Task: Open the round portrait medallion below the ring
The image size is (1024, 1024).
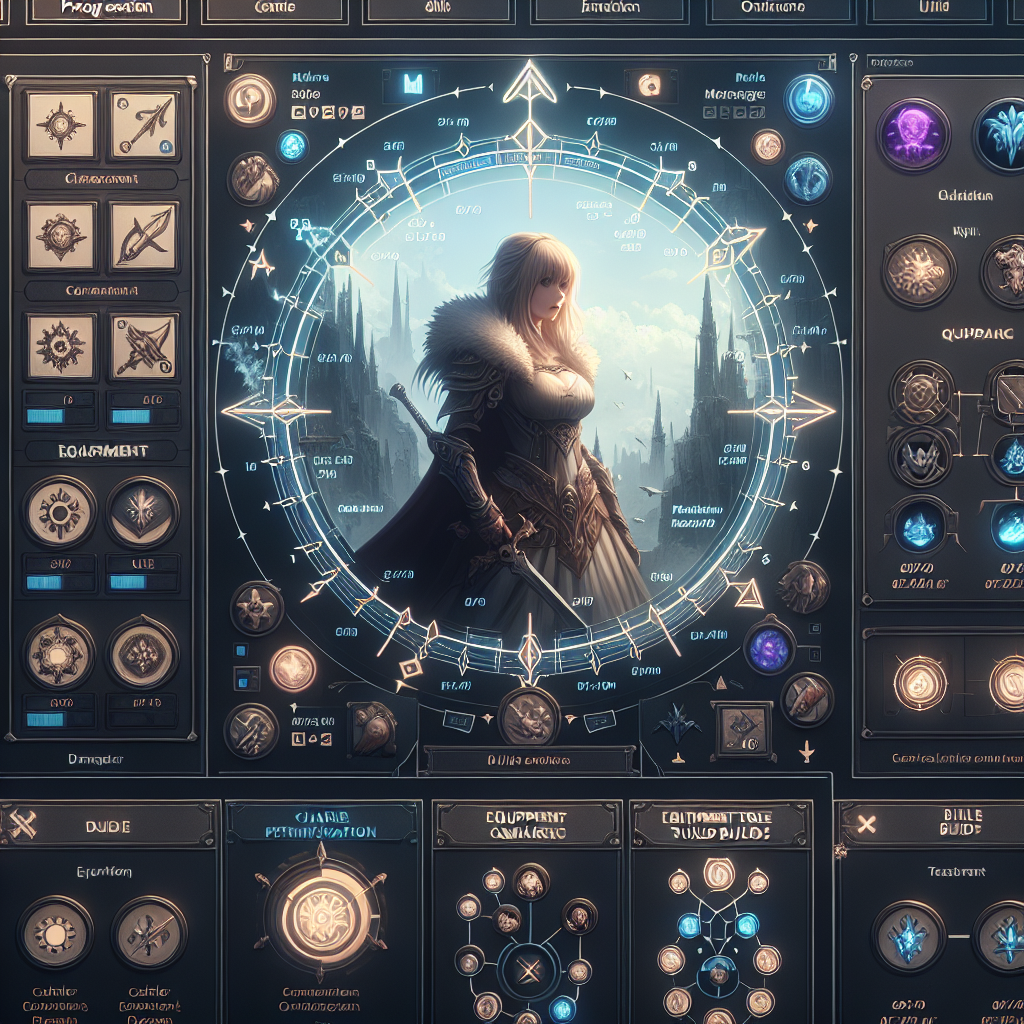Action: (x=527, y=715)
